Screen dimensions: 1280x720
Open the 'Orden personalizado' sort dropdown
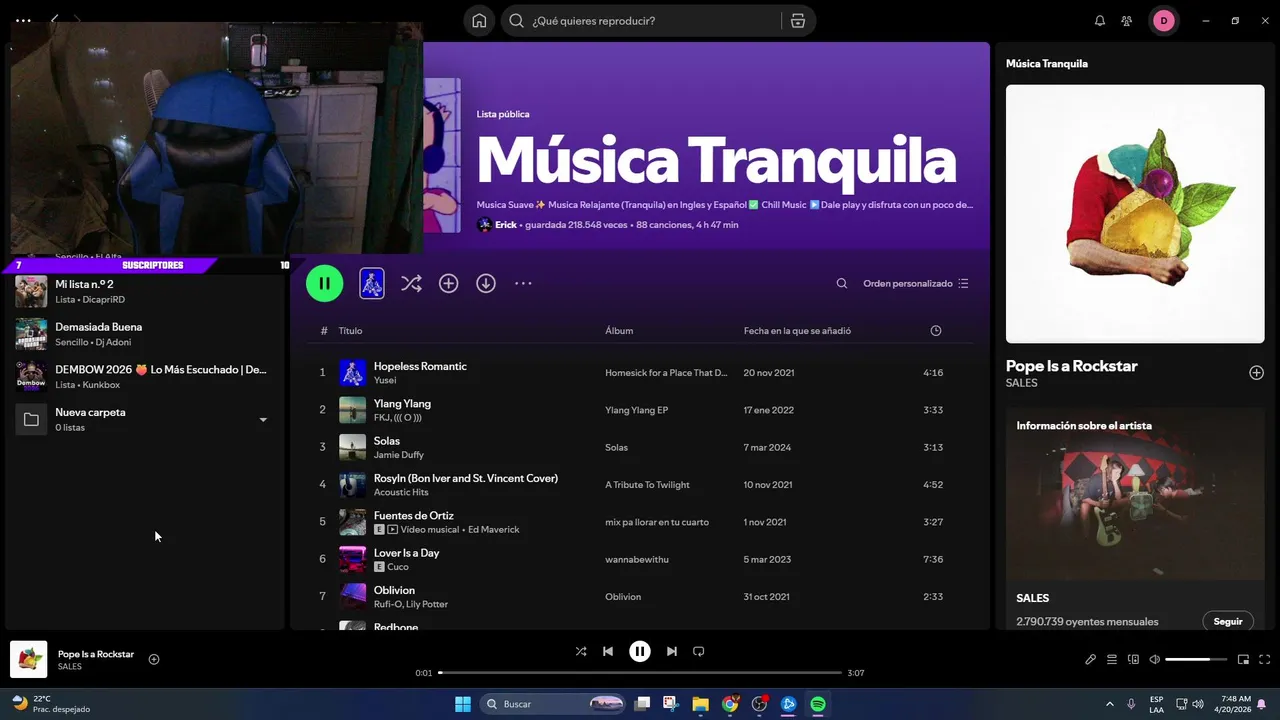pyautogui.click(x=916, y=284)
